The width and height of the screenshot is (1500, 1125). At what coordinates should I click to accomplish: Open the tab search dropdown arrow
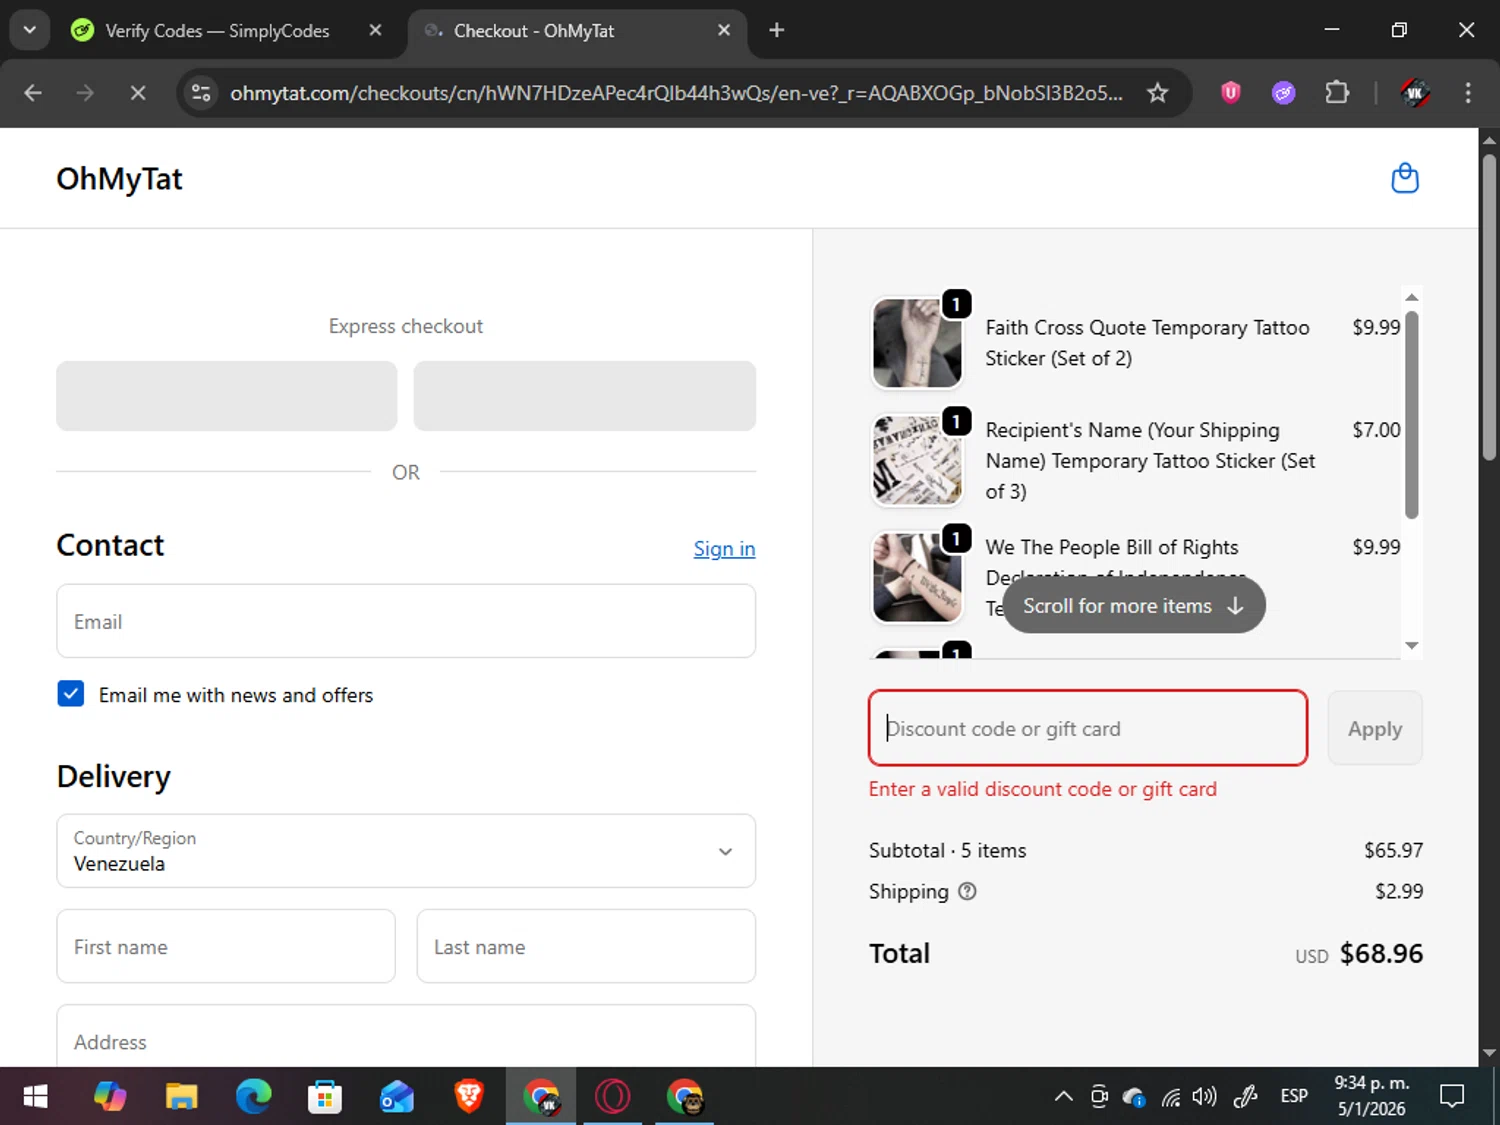coord(29,30)
